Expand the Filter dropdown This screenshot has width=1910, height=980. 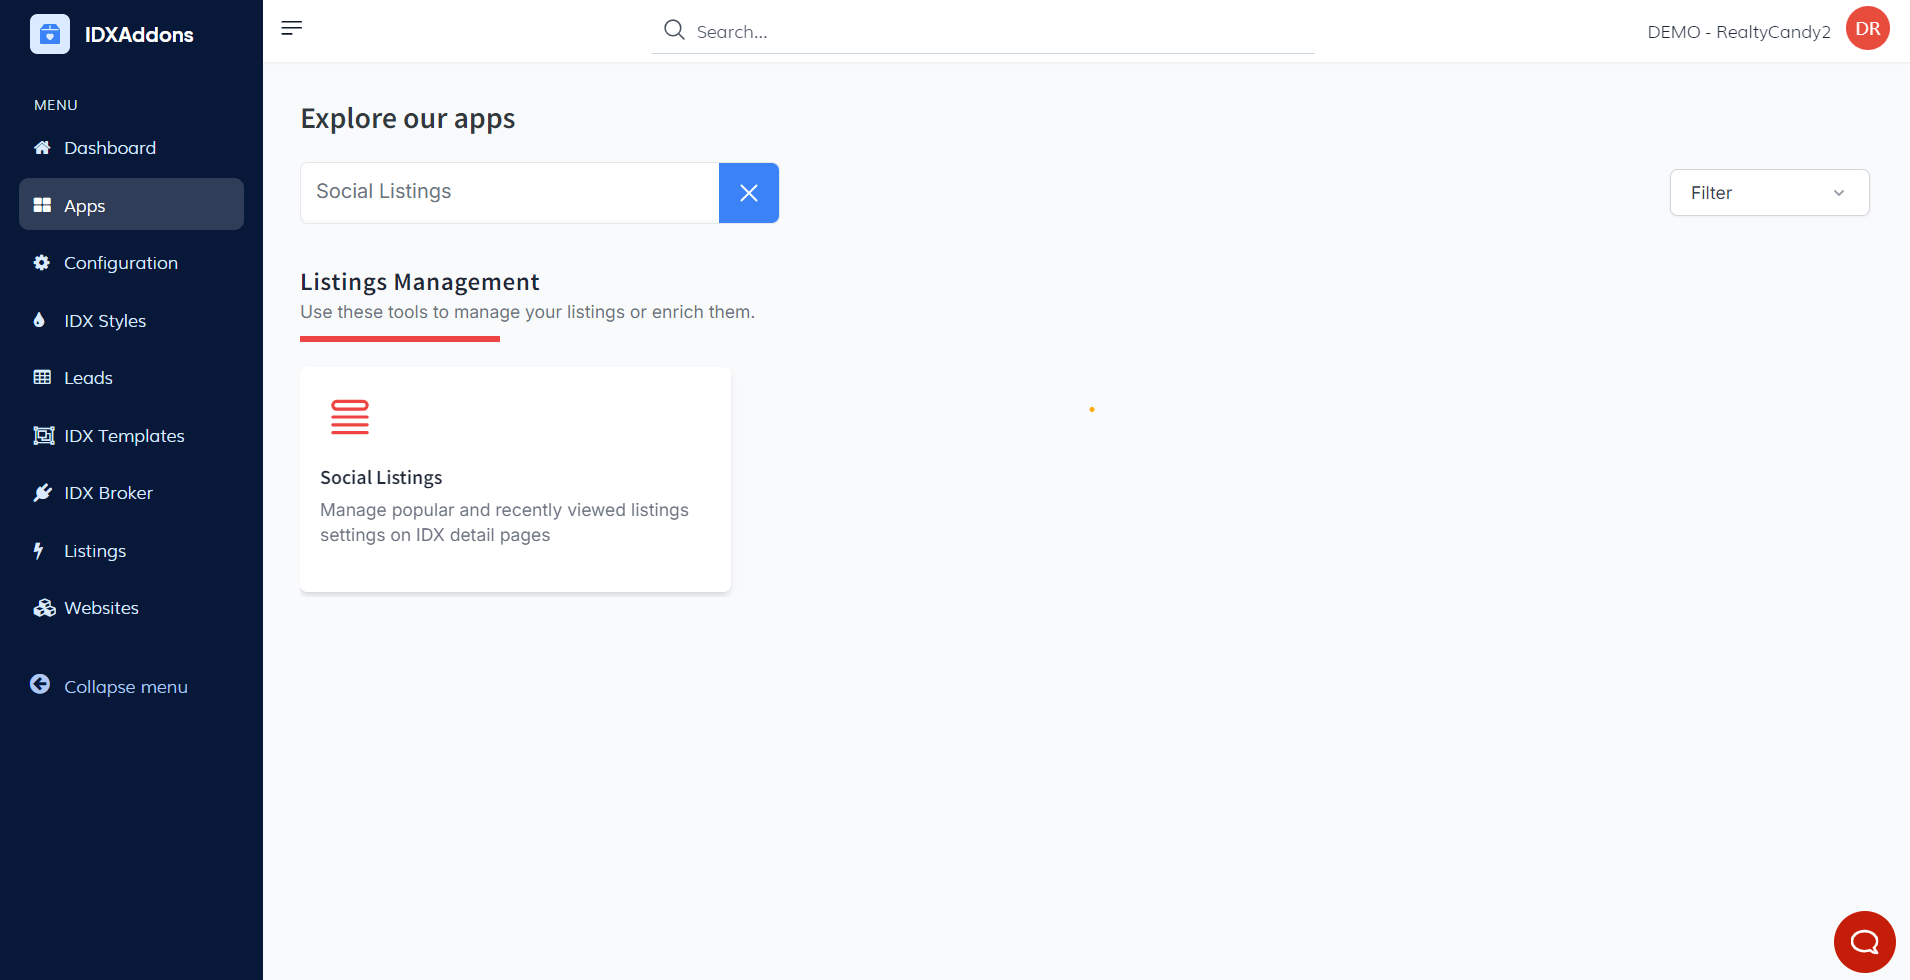[x=1768, y=193]
